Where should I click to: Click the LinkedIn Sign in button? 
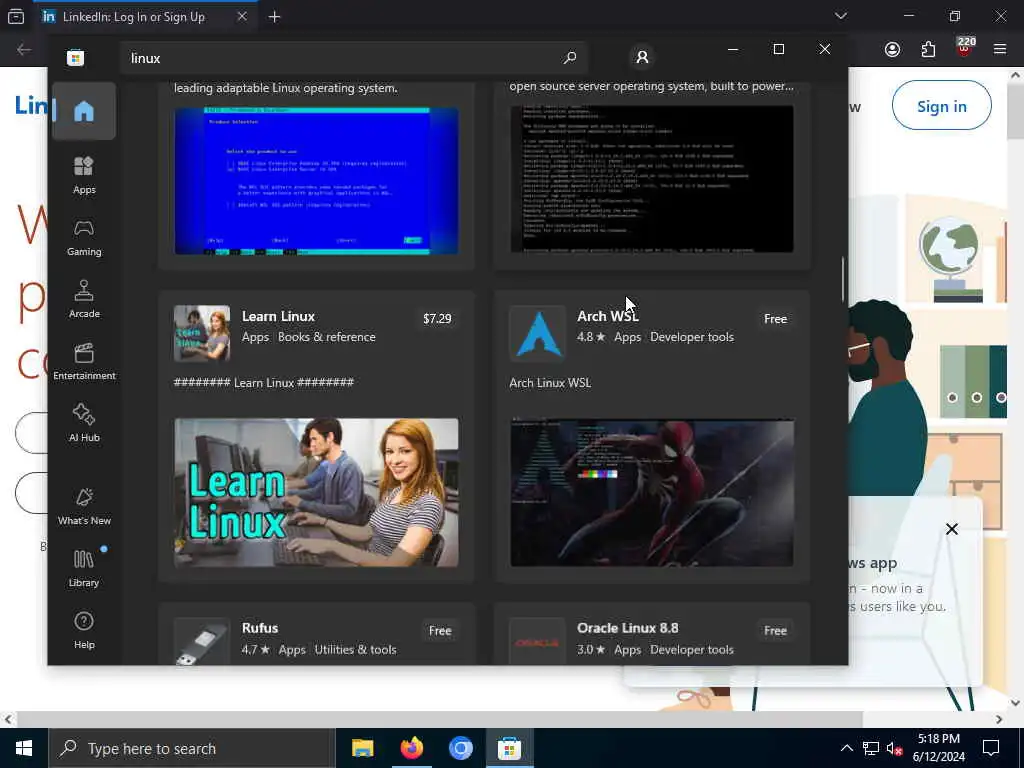(941, 106)
